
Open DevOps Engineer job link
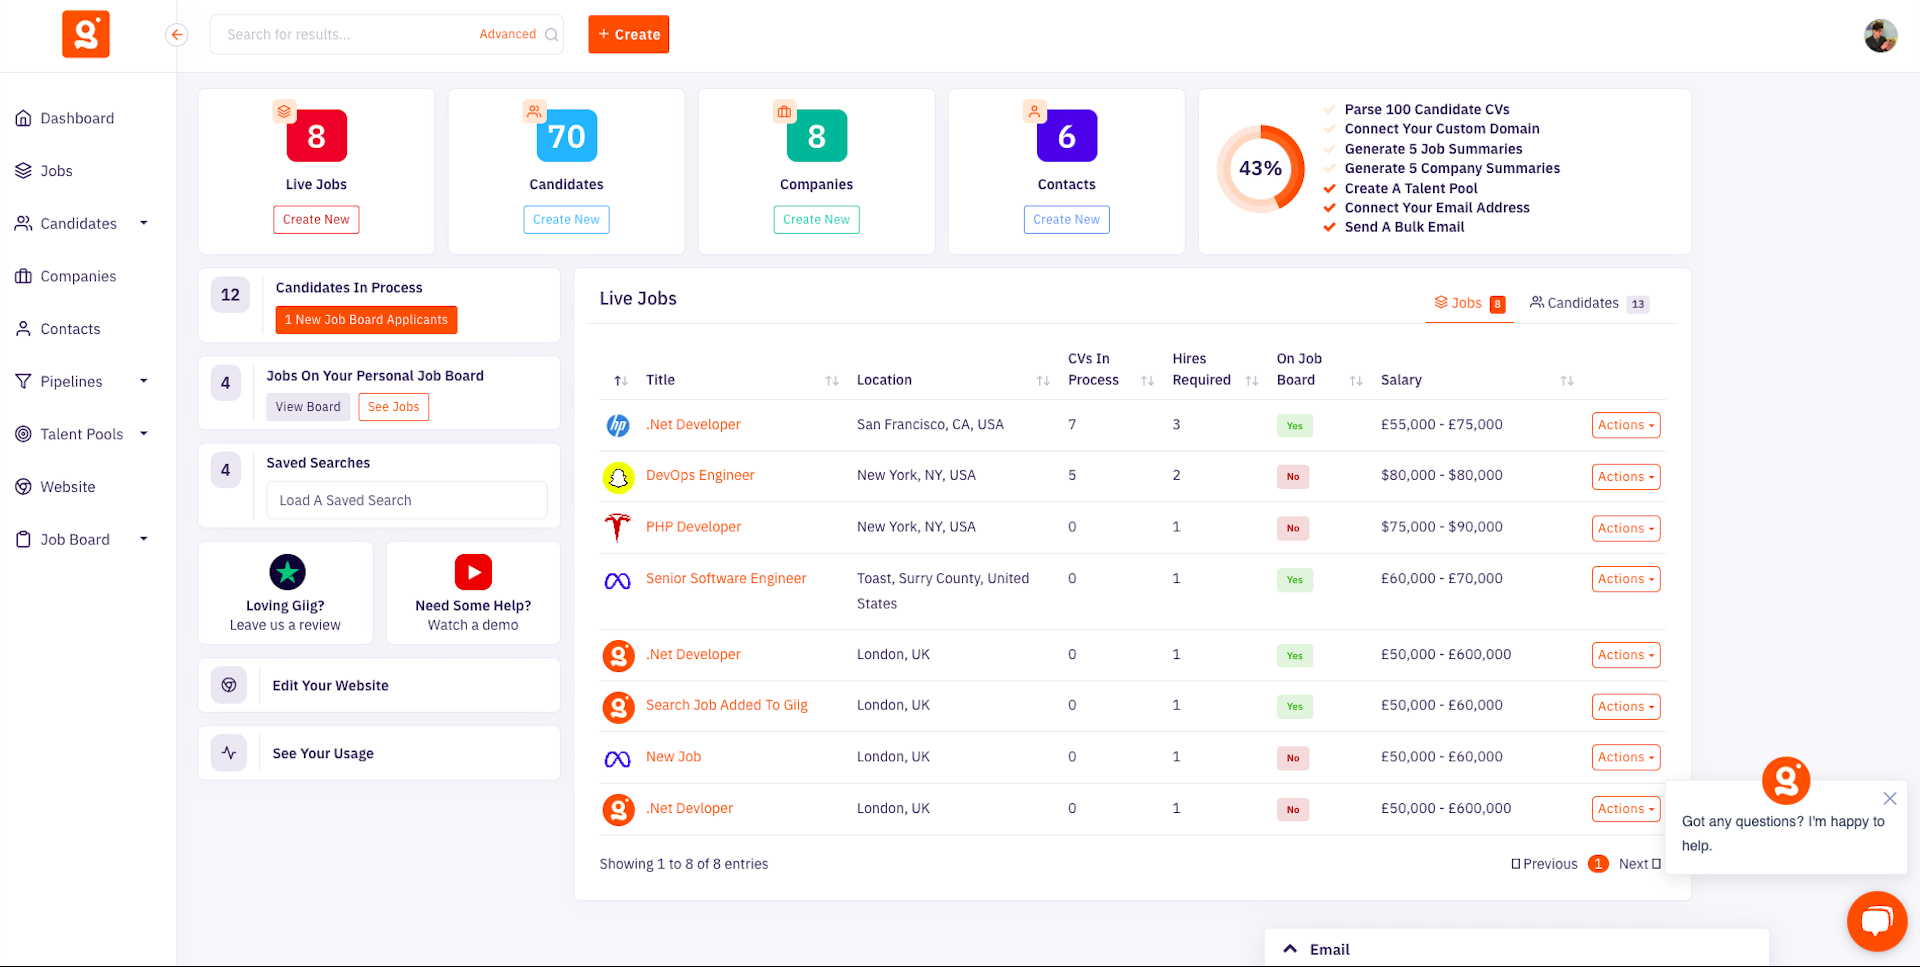tap(700, 475)
